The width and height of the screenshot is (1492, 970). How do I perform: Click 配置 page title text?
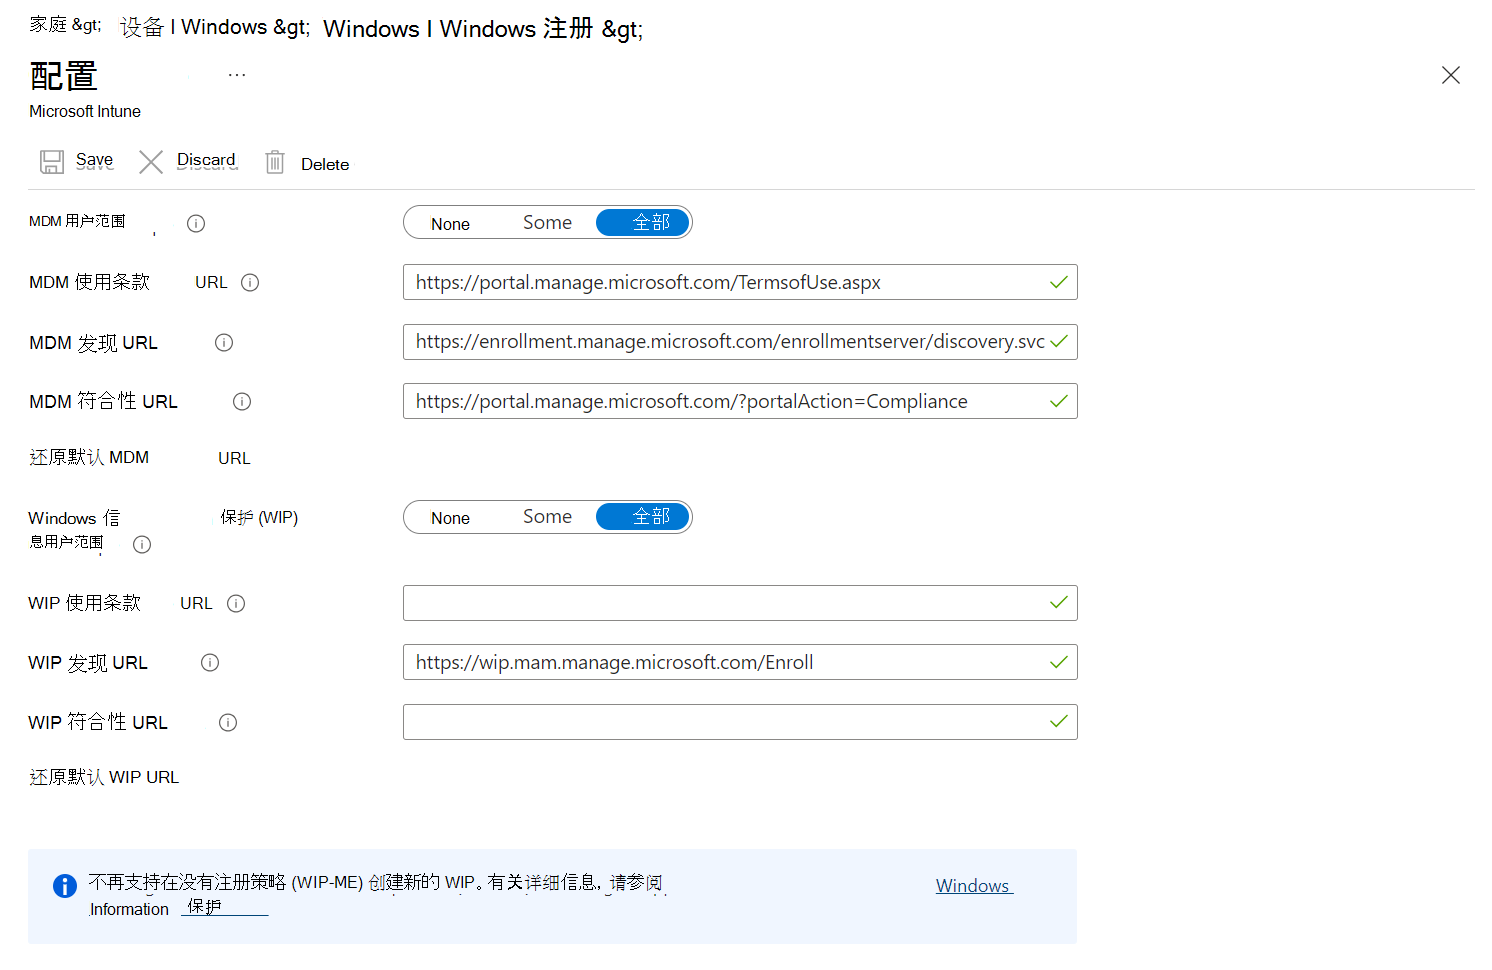pos(64,76)
